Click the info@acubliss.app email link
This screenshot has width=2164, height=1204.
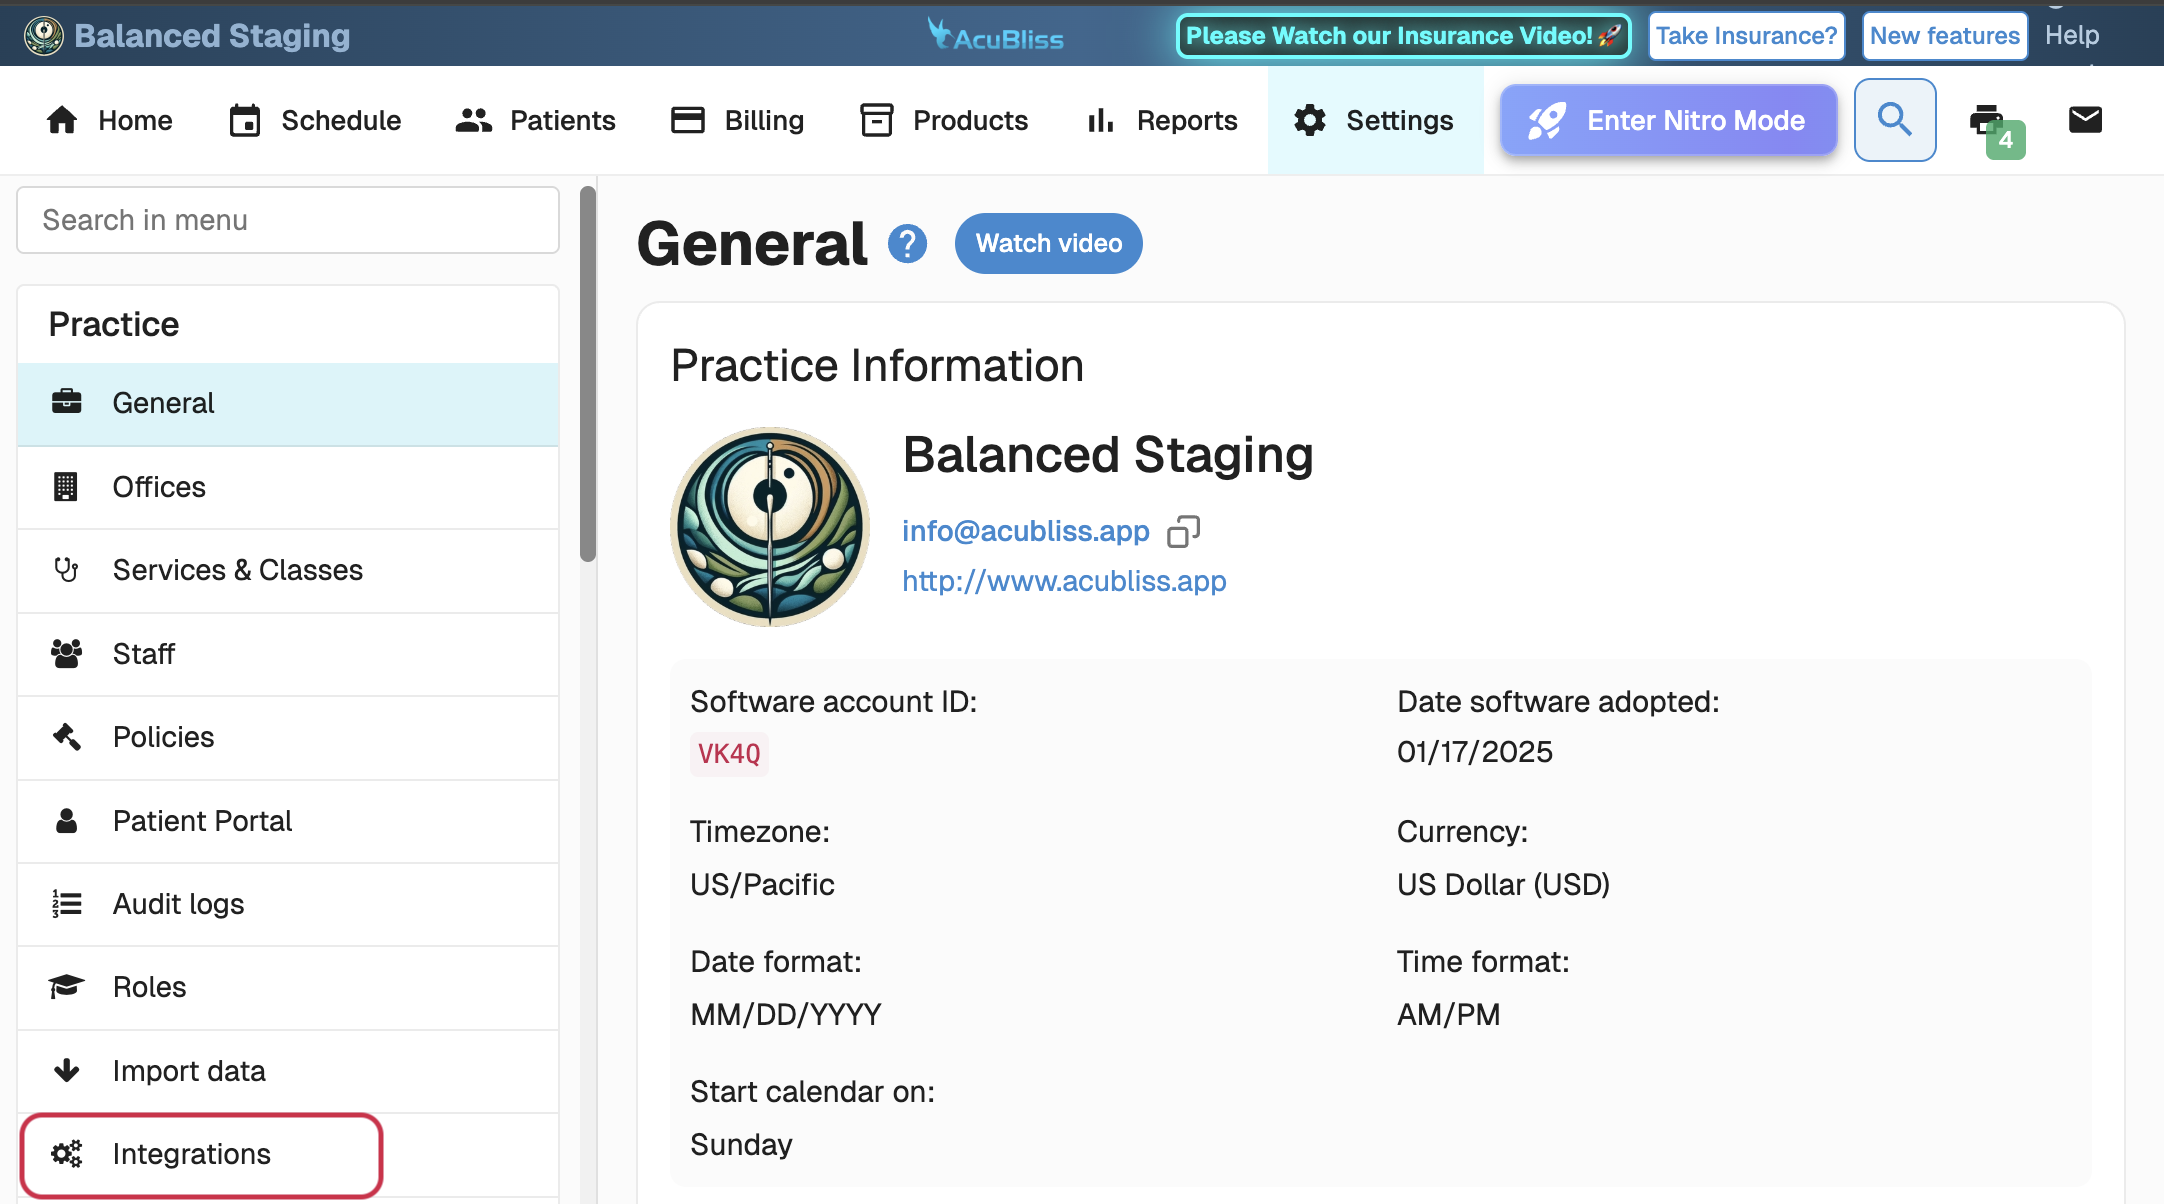[x=1025, y=531]
